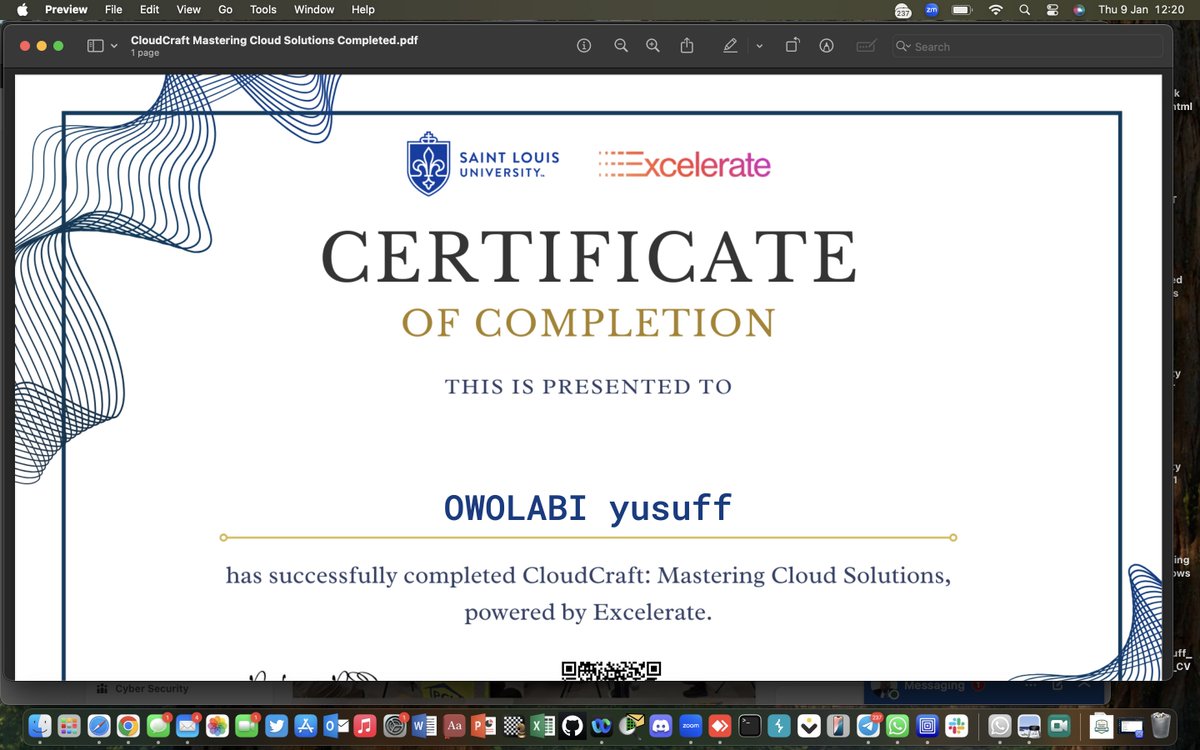Expand highlight color options chevron
The image size is (1200, 750).
pyautogui.click(x=759, y=46)
